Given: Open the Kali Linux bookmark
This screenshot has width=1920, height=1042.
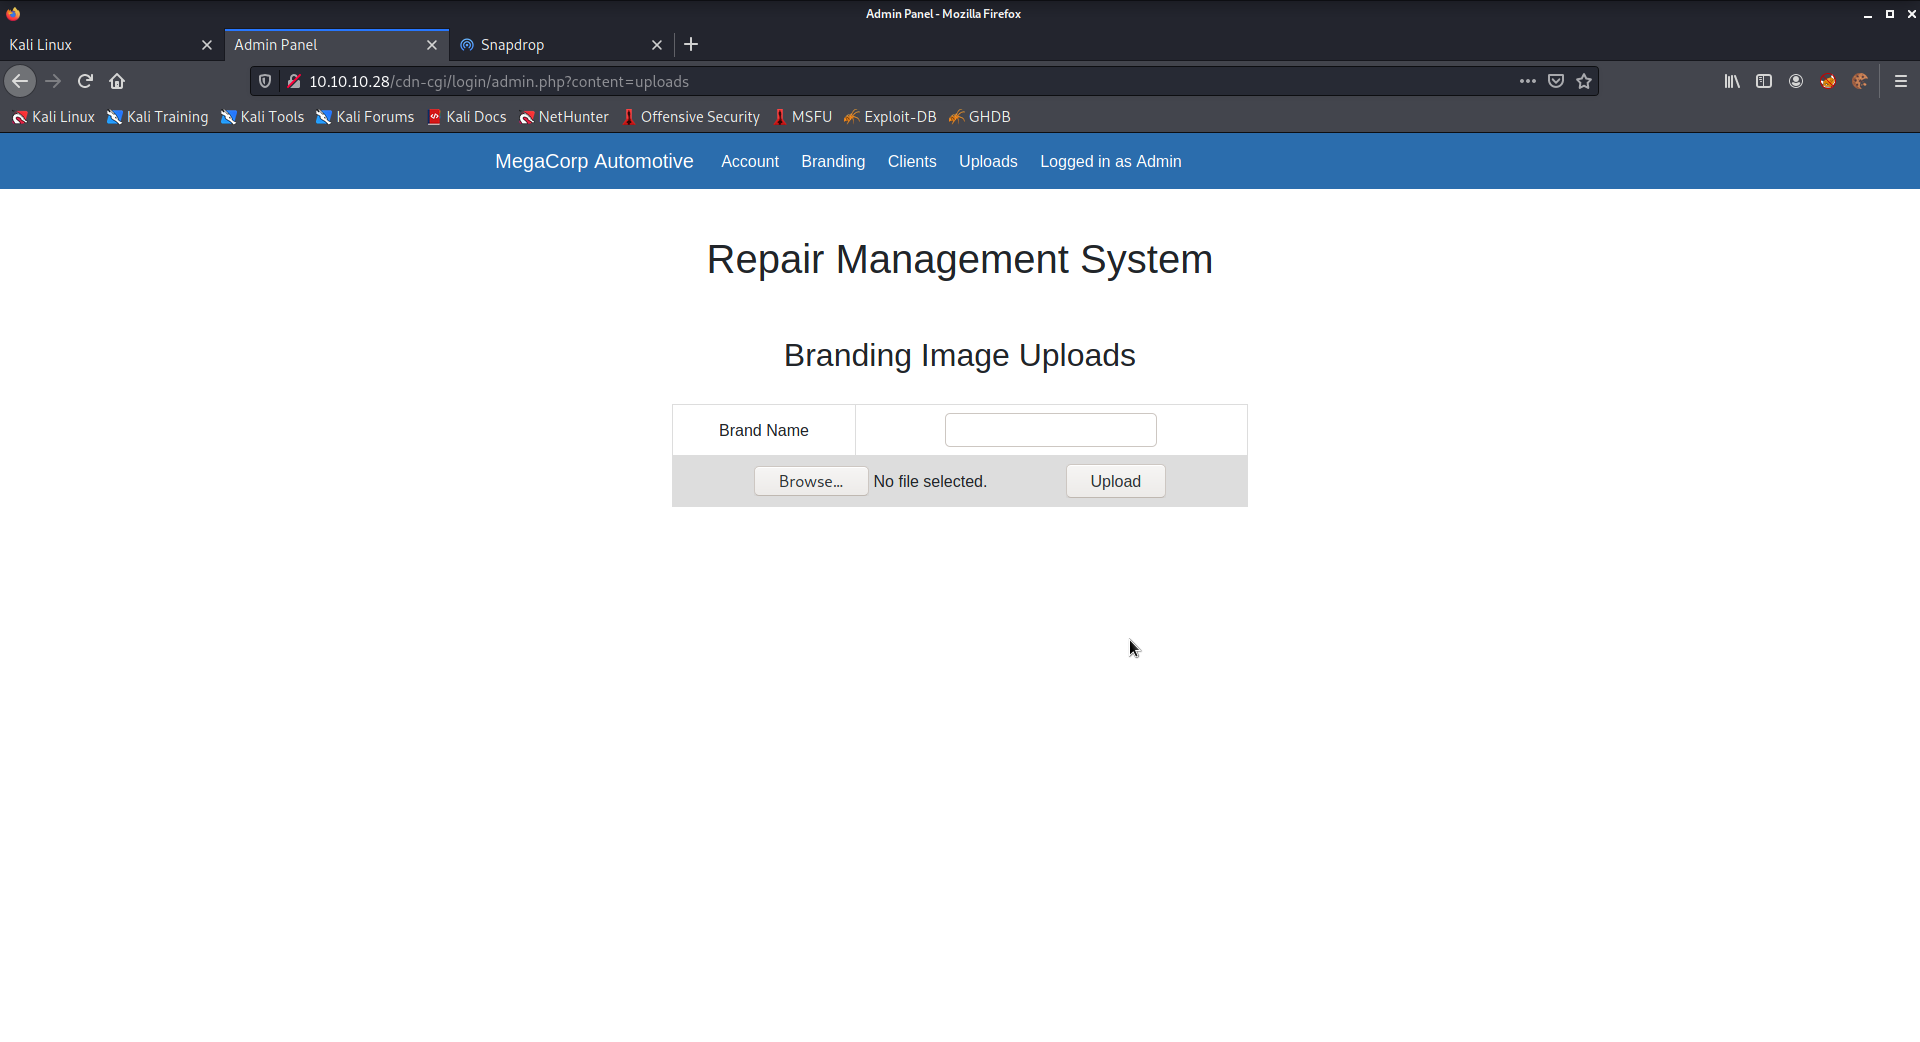Looking at the screenshot, I should coord(53,117).
